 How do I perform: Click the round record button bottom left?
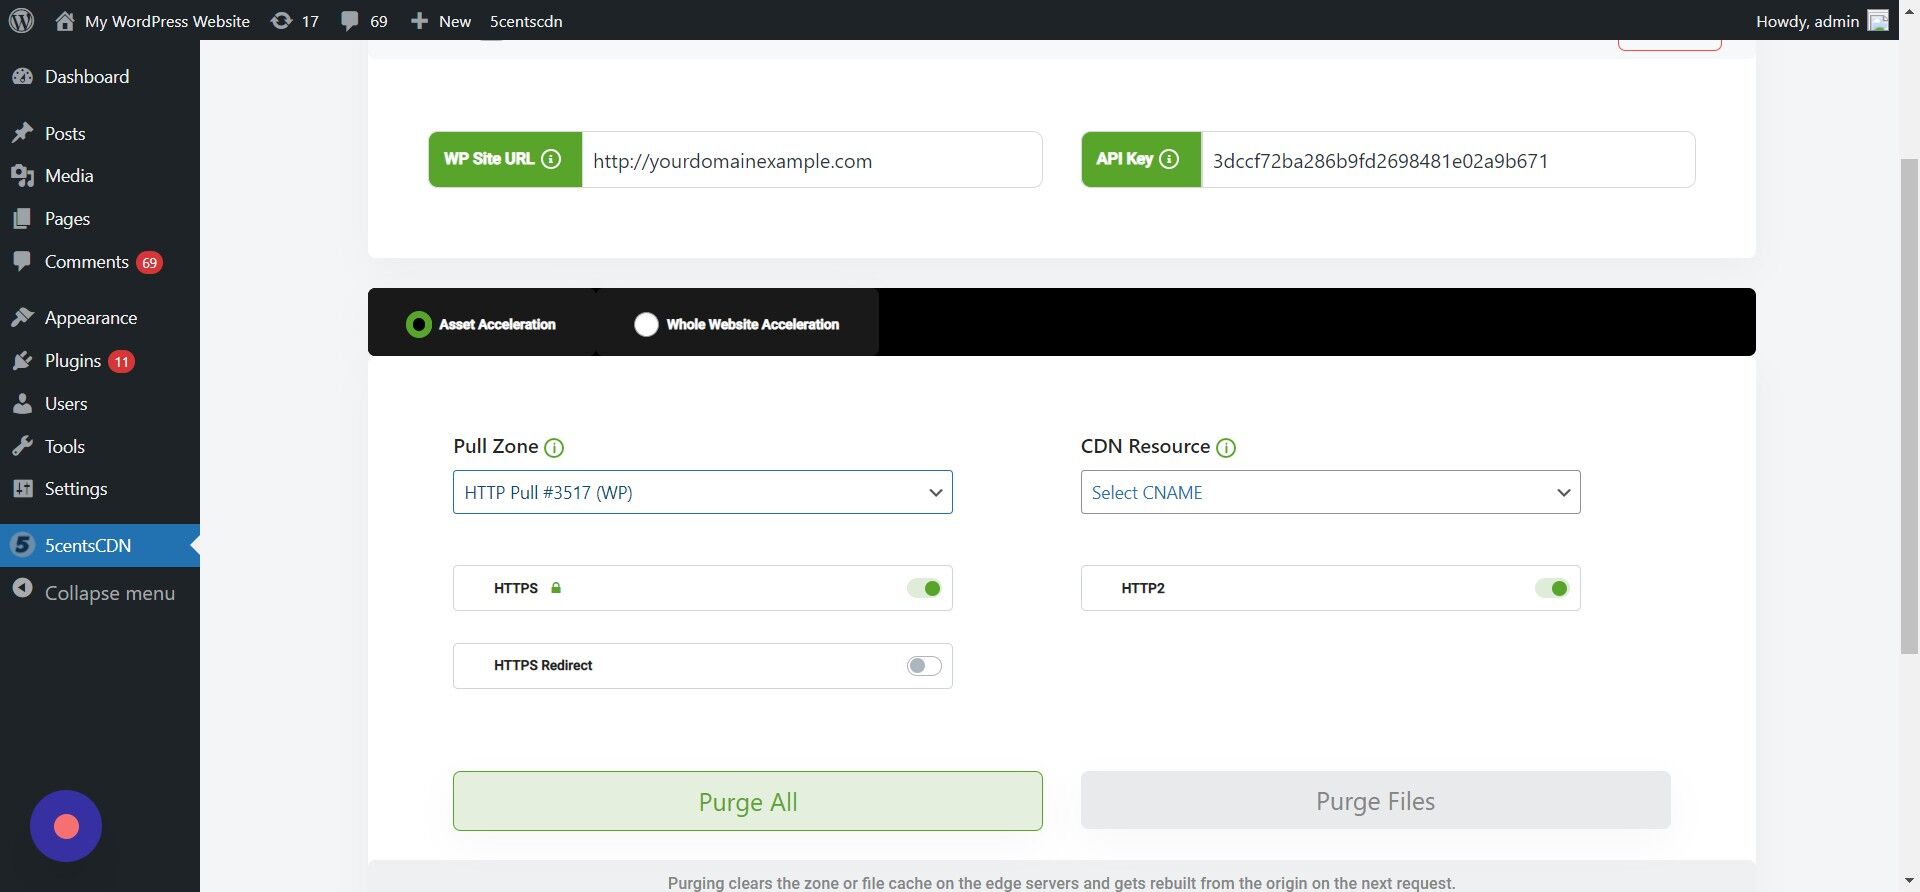tap(66, 826)
